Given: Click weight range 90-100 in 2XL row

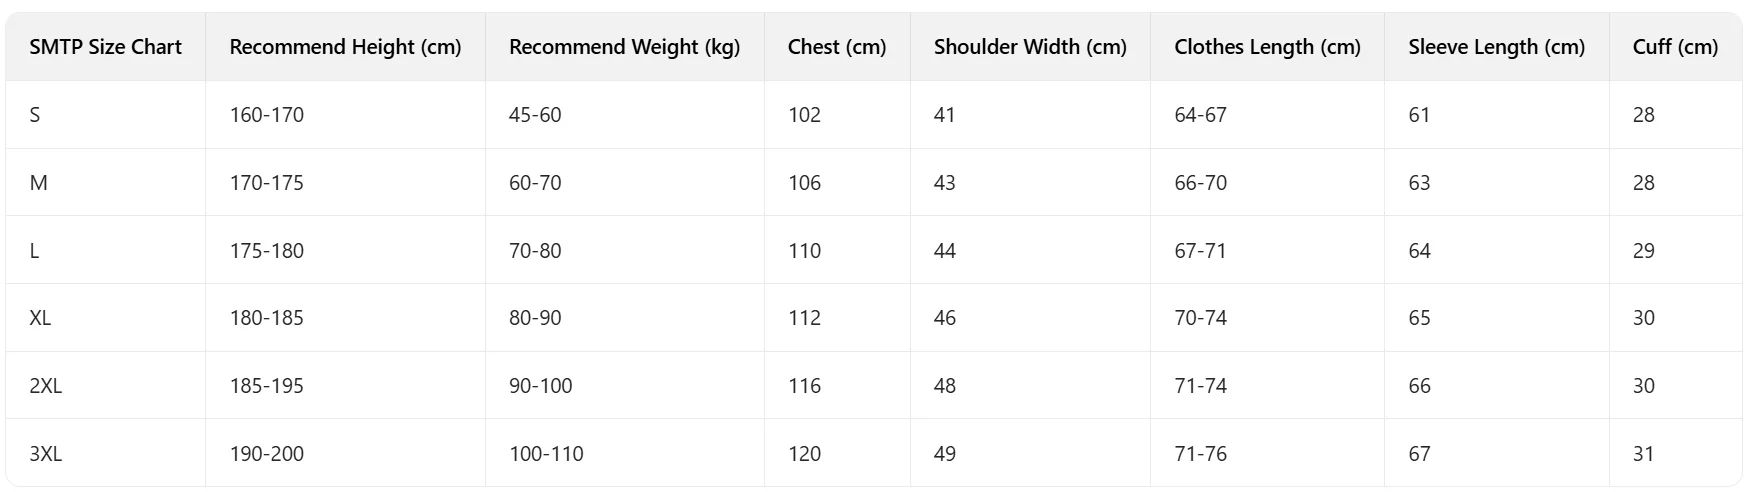Looking at the screenshot, I should [x=540, y=386].
